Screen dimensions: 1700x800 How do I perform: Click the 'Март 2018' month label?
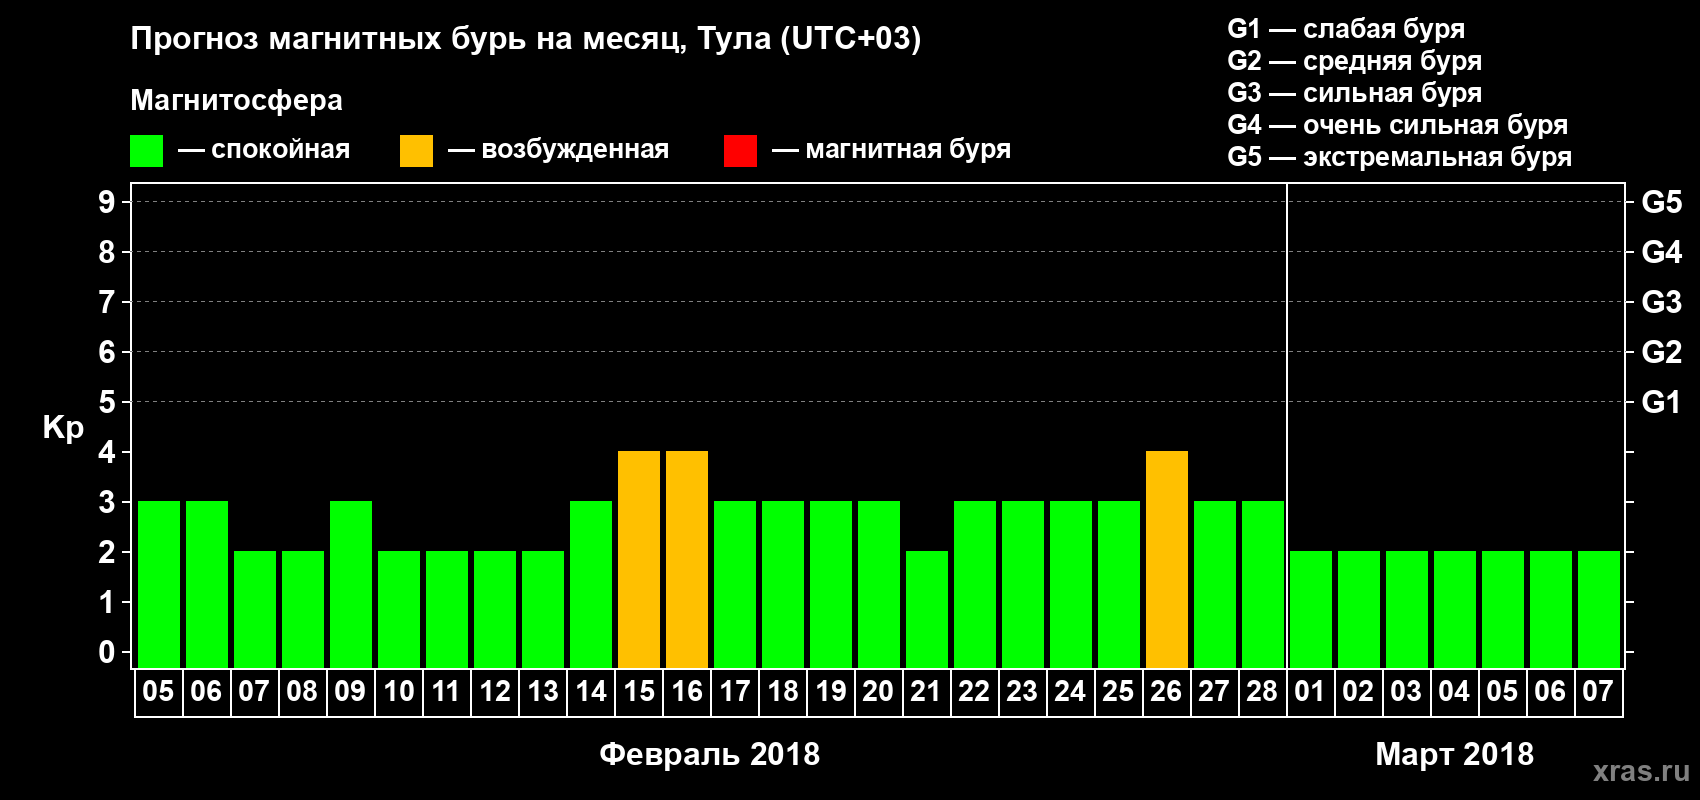tap(1455, 754)
